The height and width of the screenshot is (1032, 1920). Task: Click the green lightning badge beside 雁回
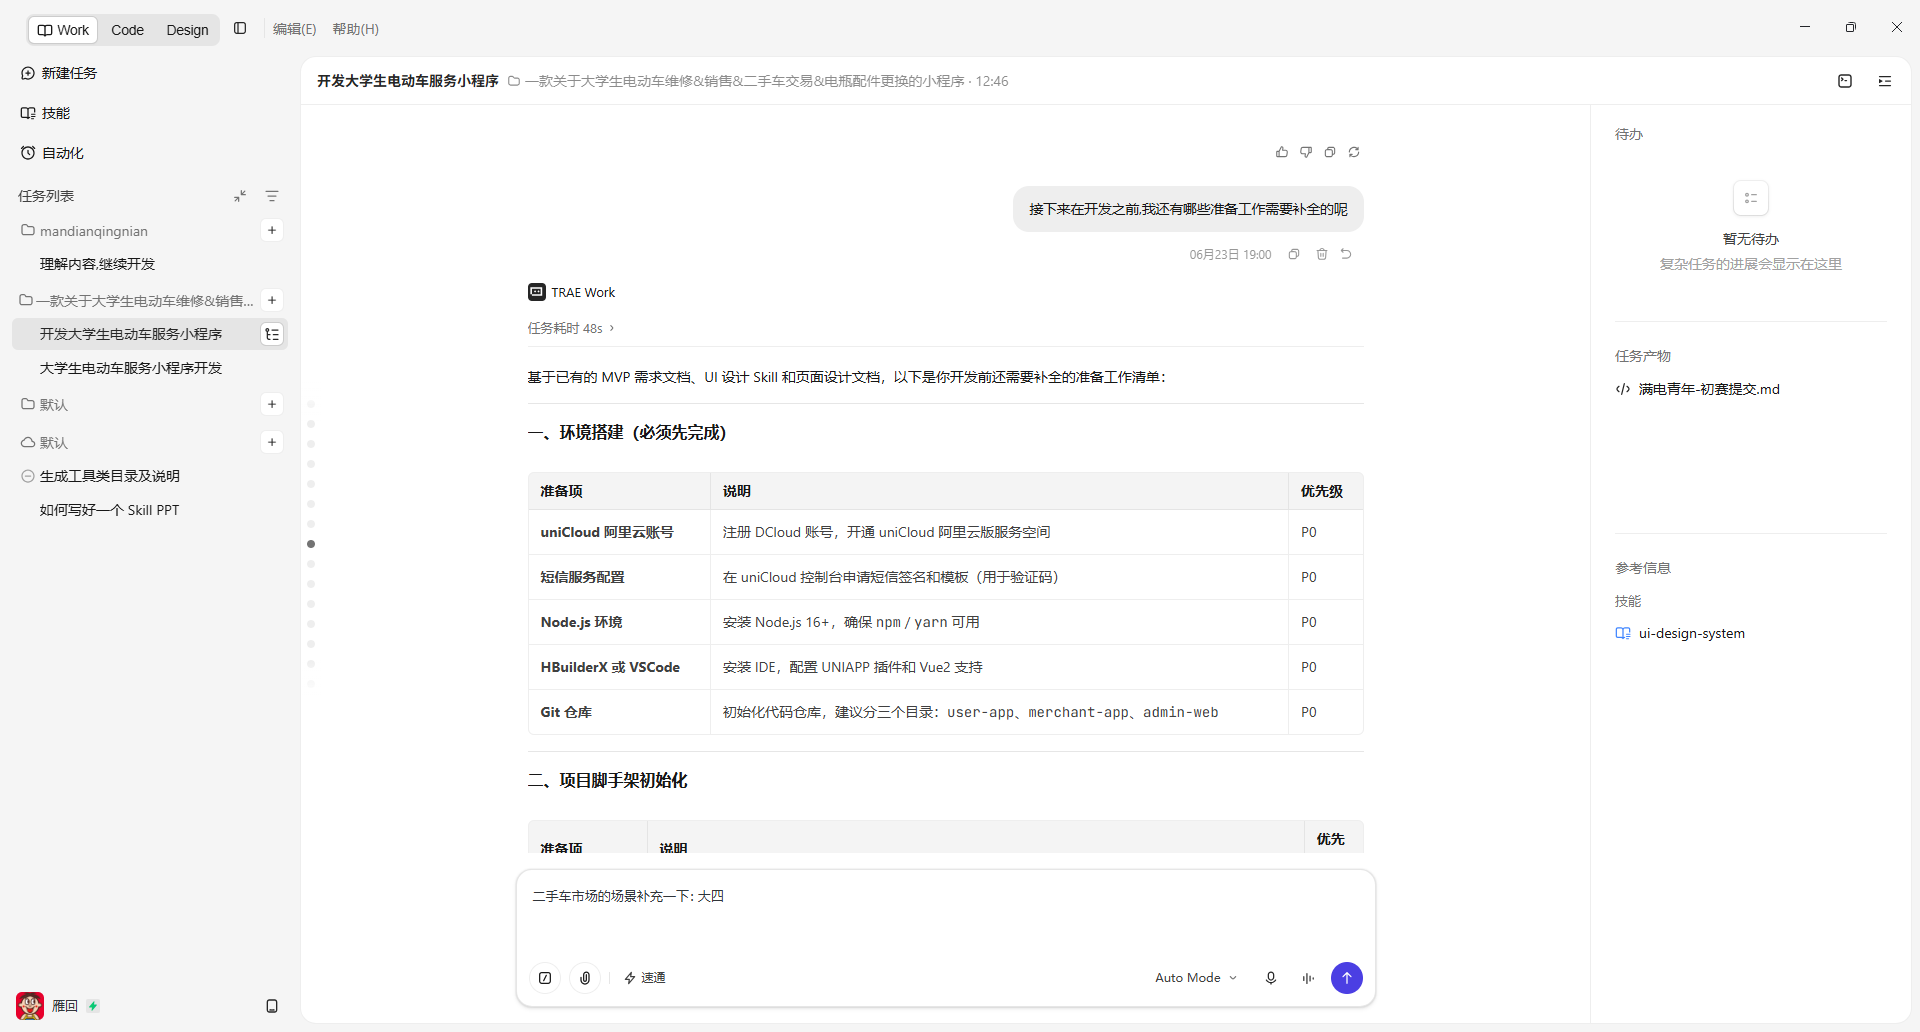click(x=93, y=1006)
